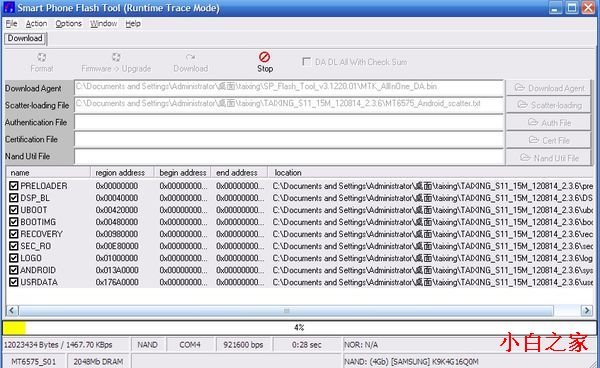This screenshot has width=600, height=368.
Task: Click the 2048Mb DRAM status entry
Action: point(98,361)
